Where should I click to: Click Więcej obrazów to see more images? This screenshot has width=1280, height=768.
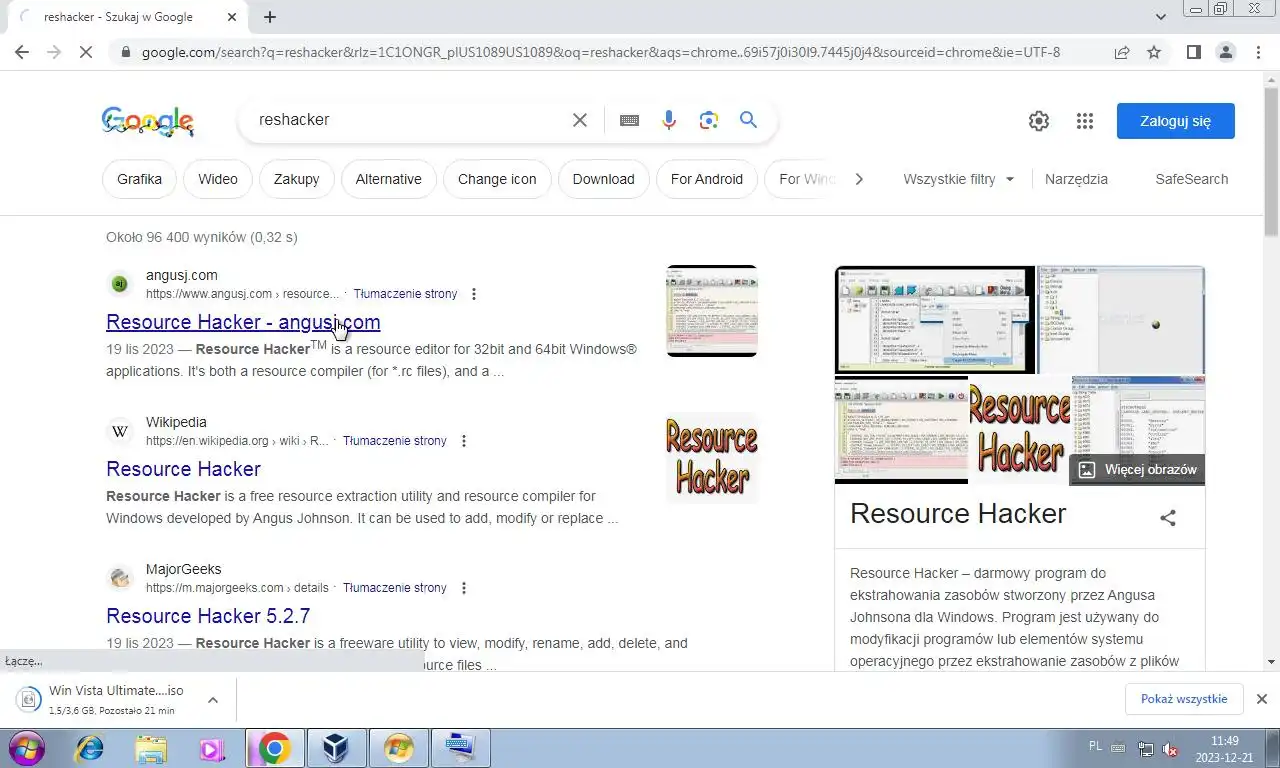[x=1138, y=469]
